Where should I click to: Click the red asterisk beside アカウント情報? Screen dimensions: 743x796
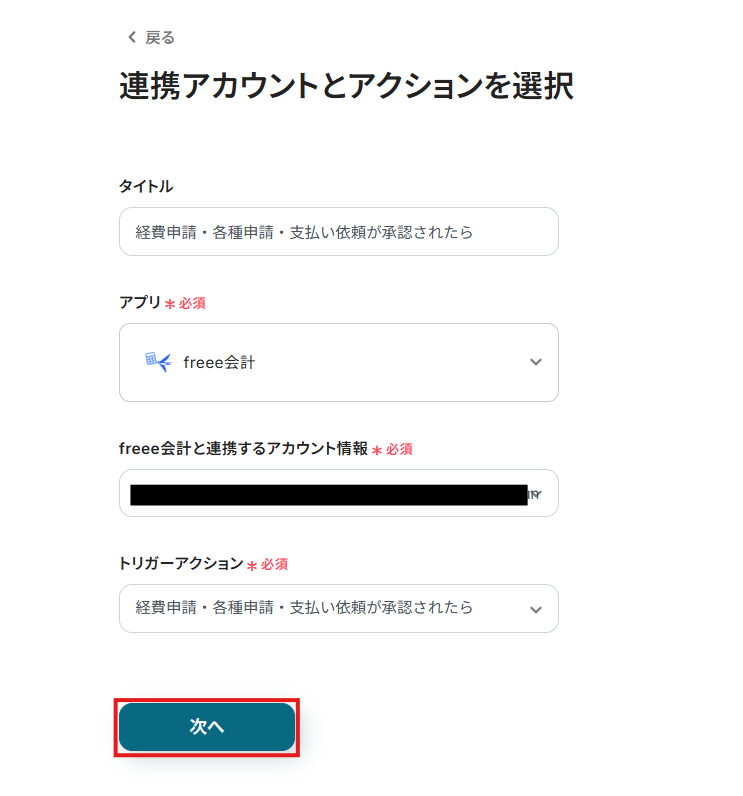tap(377, 450)
